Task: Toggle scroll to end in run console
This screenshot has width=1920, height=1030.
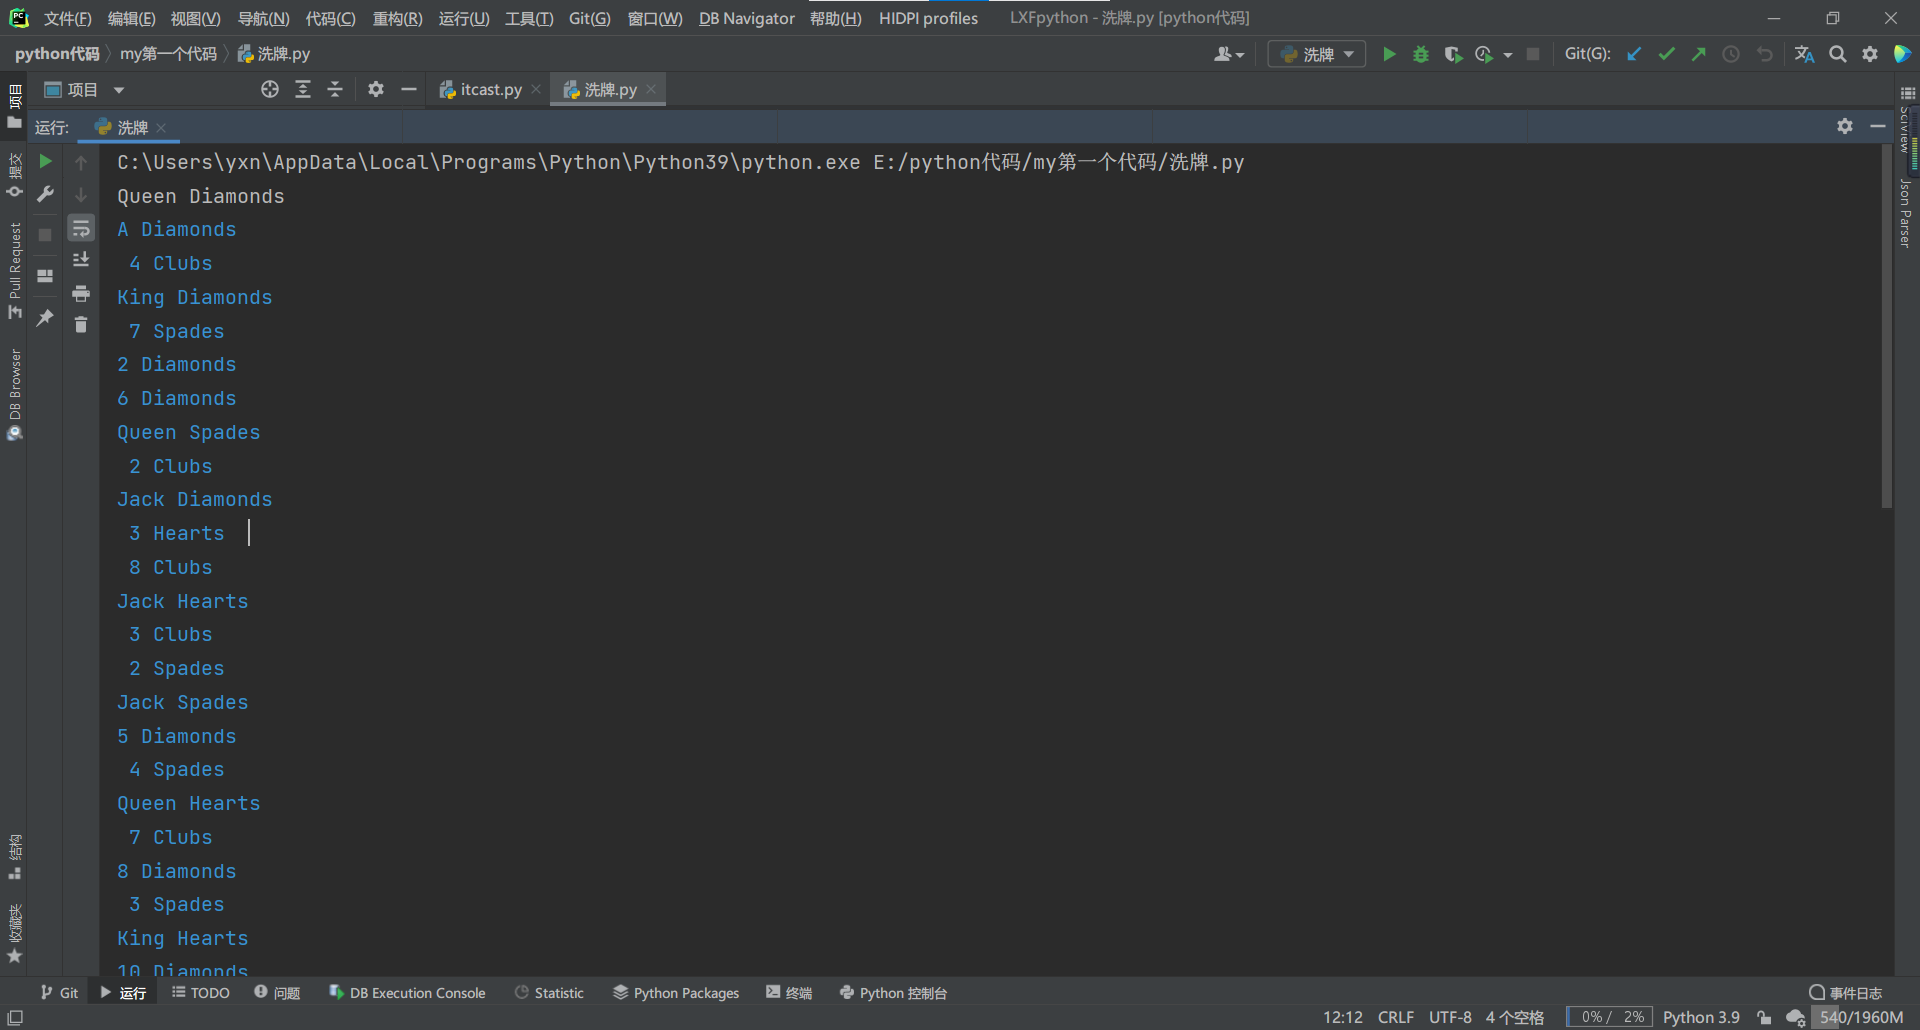Action: click(x=81, y=260)
